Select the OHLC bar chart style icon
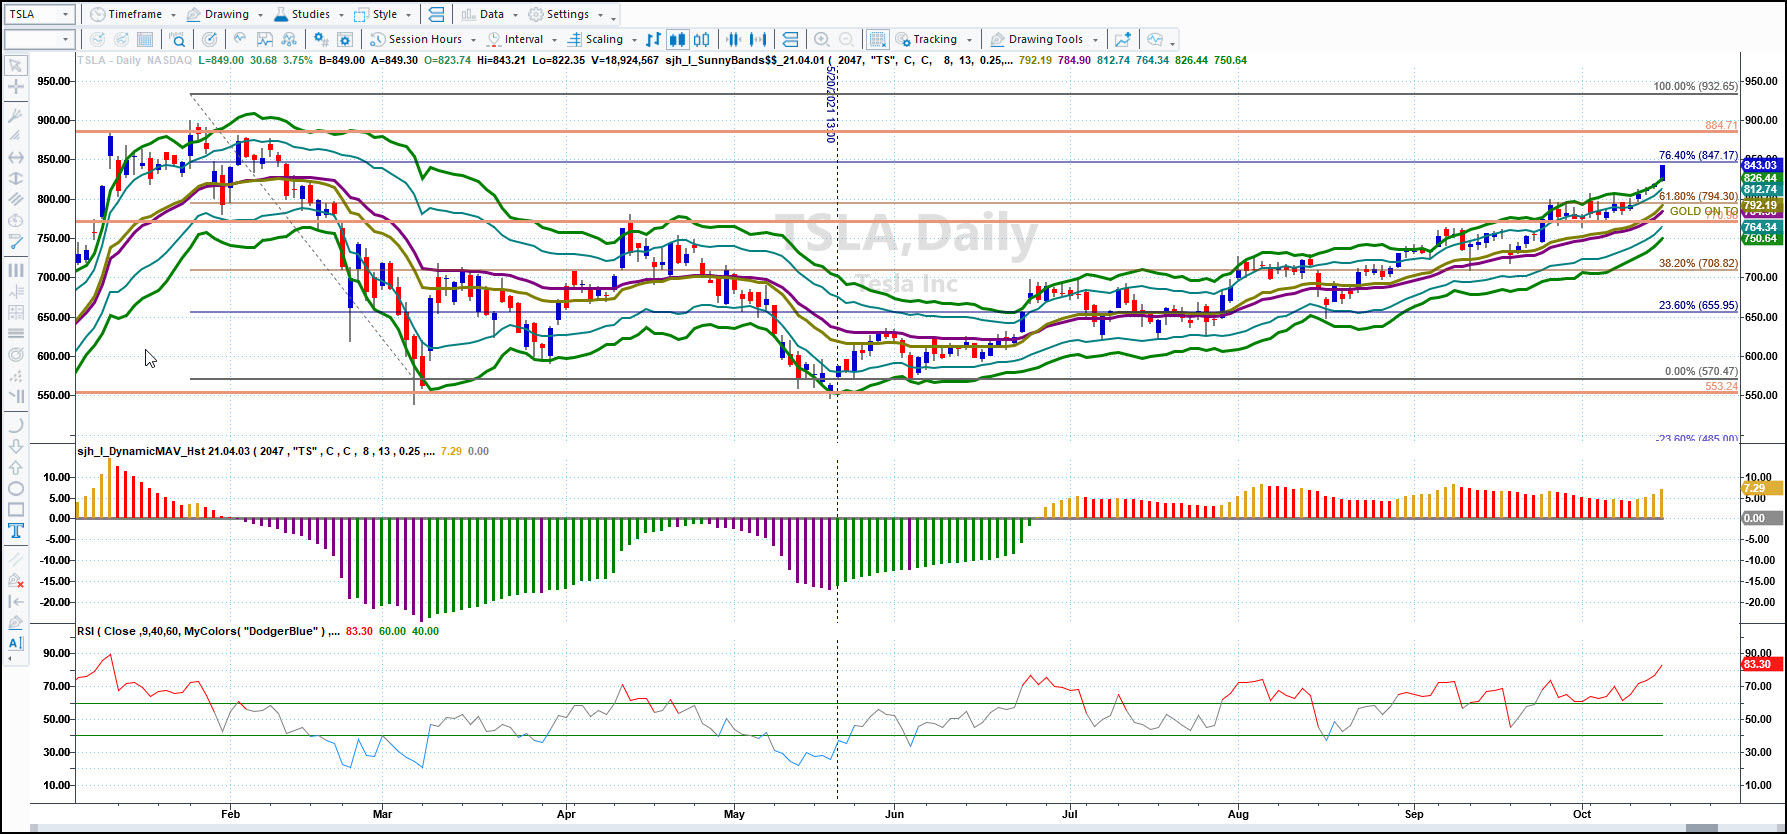 click(x=653, y=40)
